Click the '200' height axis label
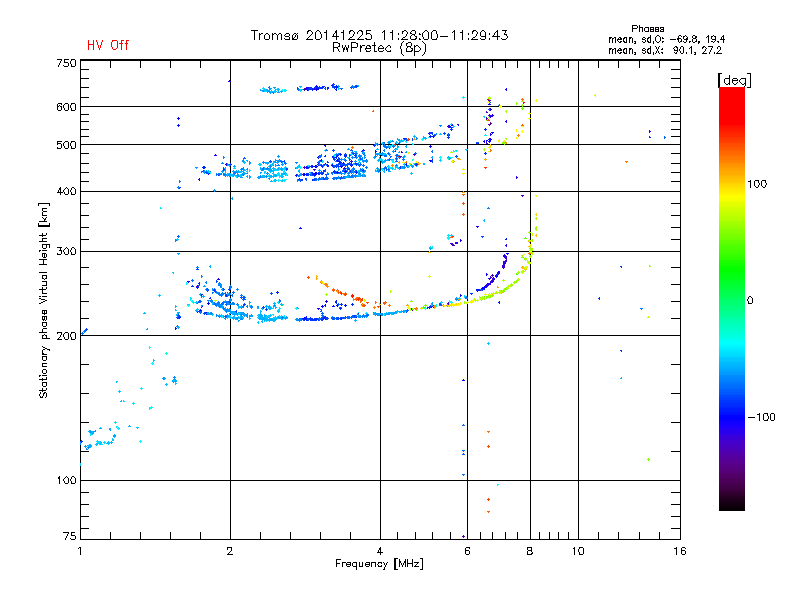 click(66, 336)
